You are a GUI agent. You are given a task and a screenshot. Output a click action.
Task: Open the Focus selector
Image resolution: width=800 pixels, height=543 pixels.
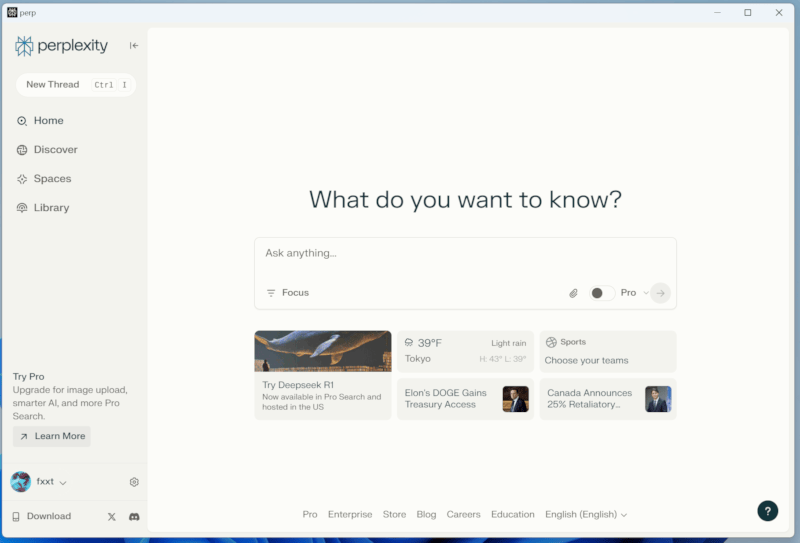287,293
